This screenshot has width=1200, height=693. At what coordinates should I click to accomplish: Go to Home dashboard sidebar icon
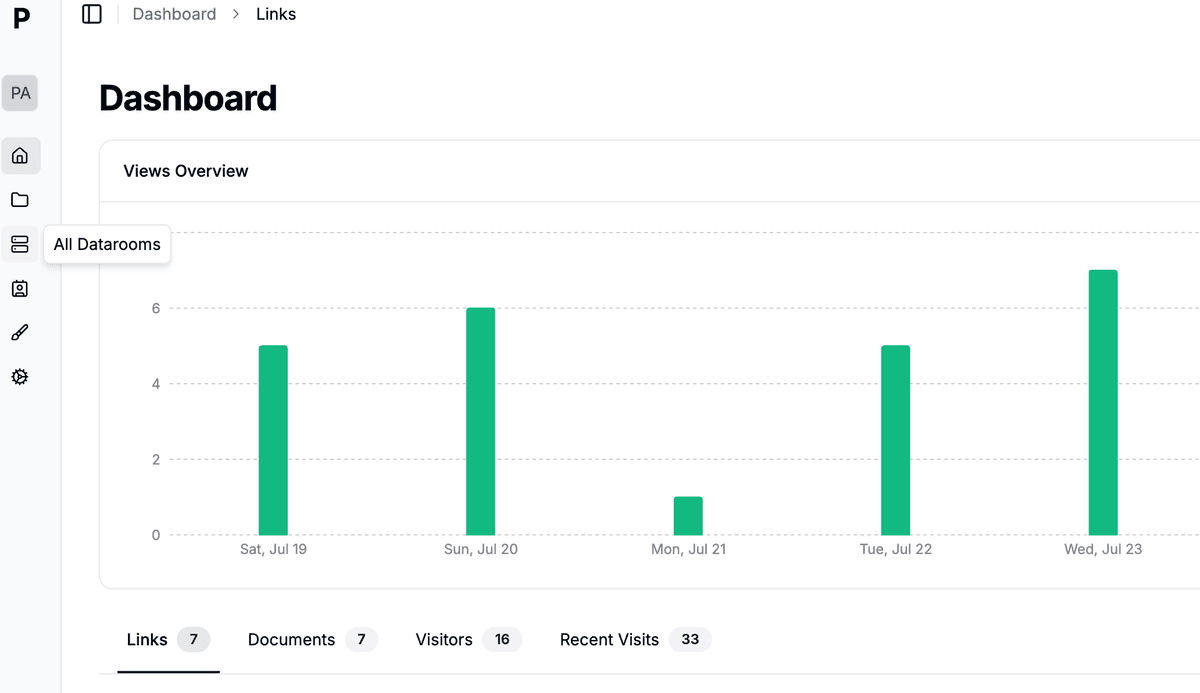click(20, 156)
